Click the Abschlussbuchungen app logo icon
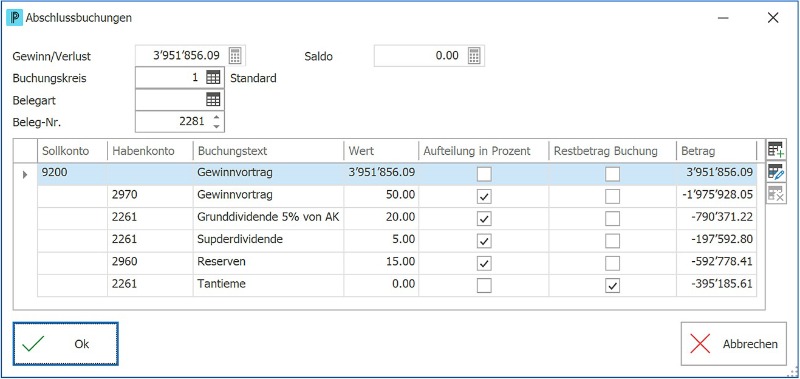This screenshot has width=800, height=379. 14,18
